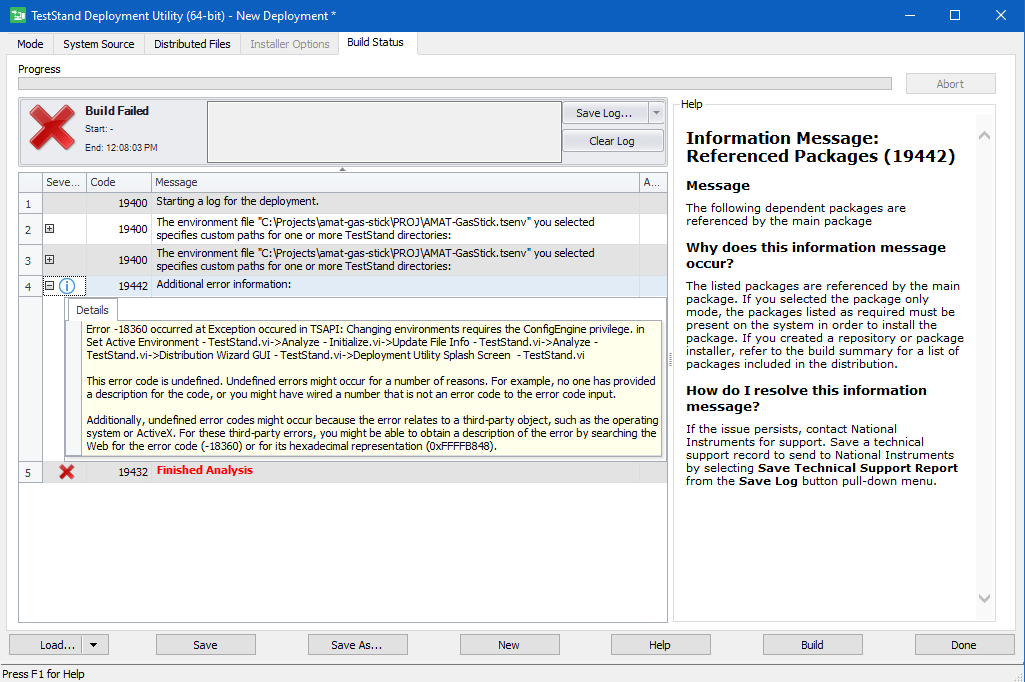Click the Help button at the bottom
1025x682 pixels.
point(660,645)
